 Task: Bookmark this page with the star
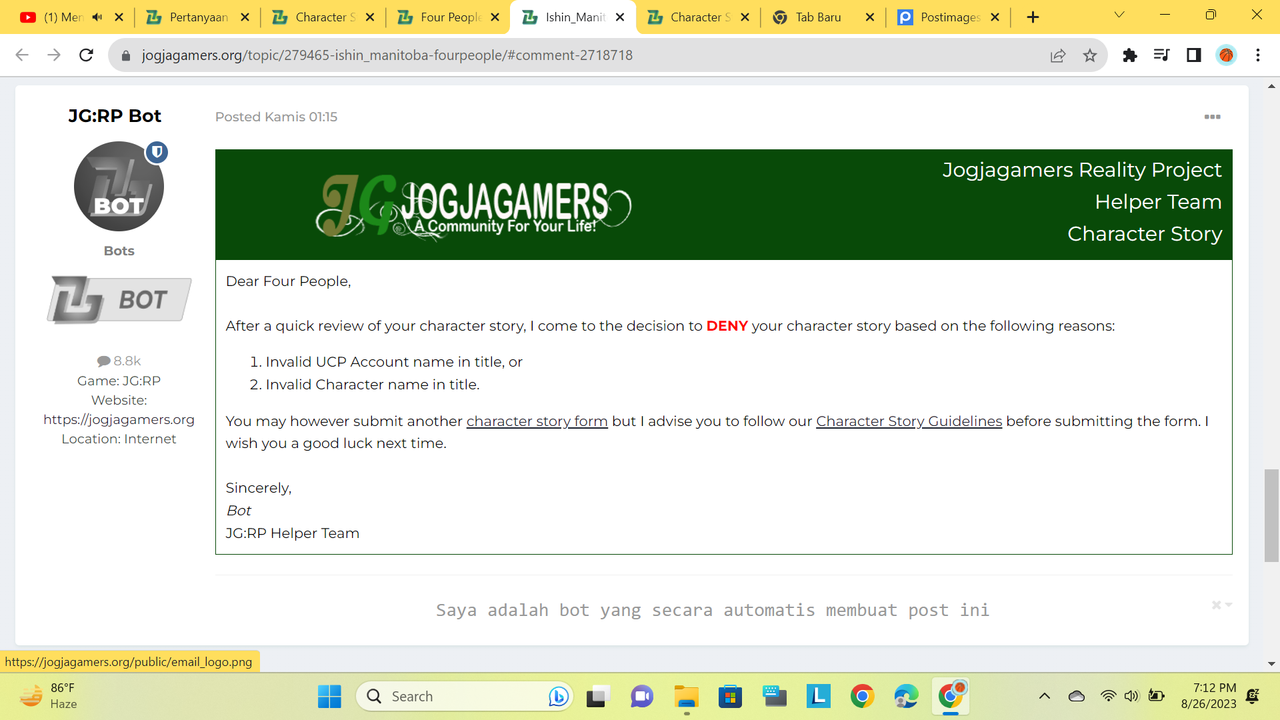click(x=1090, y=56)
